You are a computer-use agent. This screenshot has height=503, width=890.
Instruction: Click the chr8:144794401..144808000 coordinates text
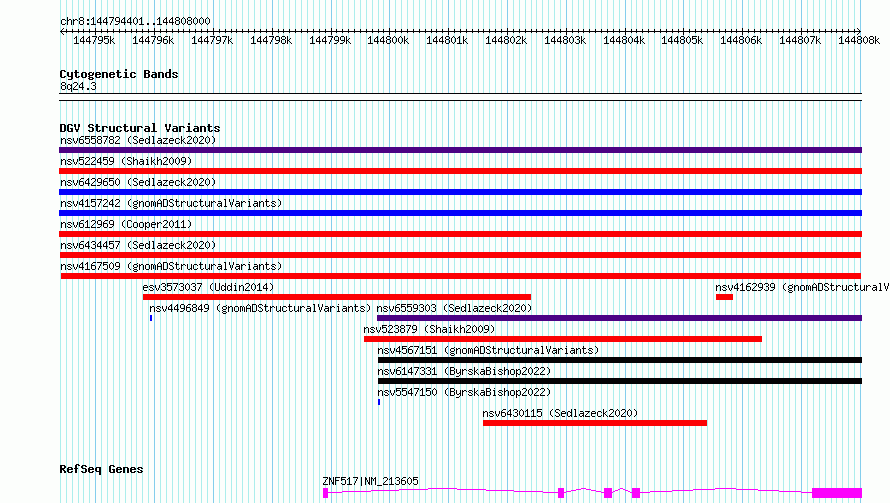click(135, 21)
